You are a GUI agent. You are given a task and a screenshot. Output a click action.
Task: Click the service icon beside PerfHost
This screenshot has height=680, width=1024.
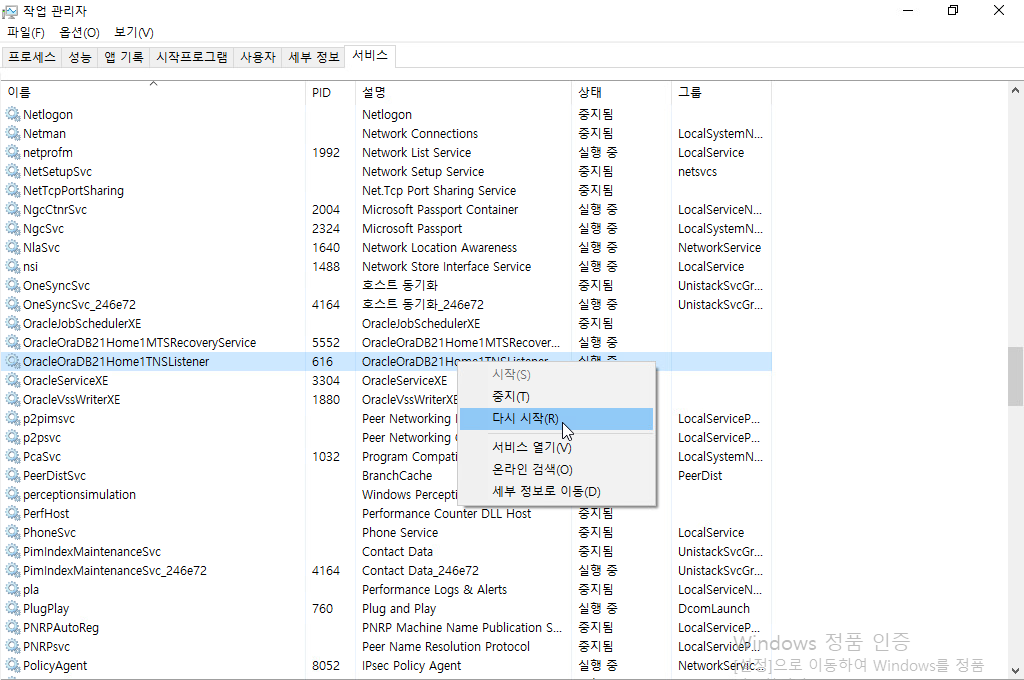click(13, 513)
